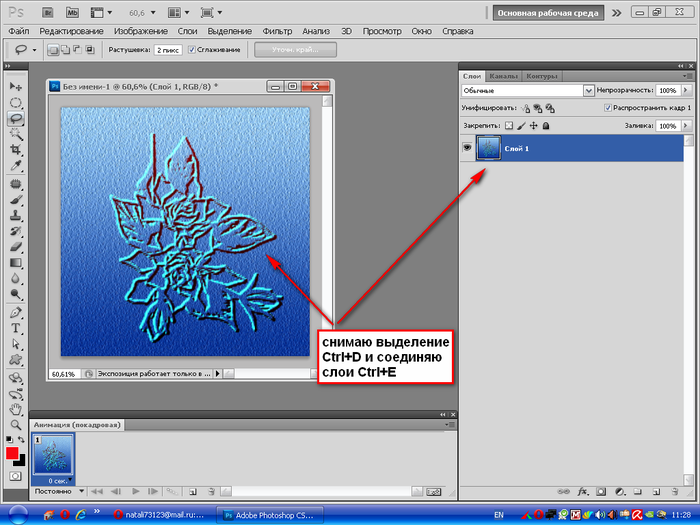Edit the Растушевка feather field
Image resolution: width=700 pixels, height=525 pixels.
click(x=168, y=50)
